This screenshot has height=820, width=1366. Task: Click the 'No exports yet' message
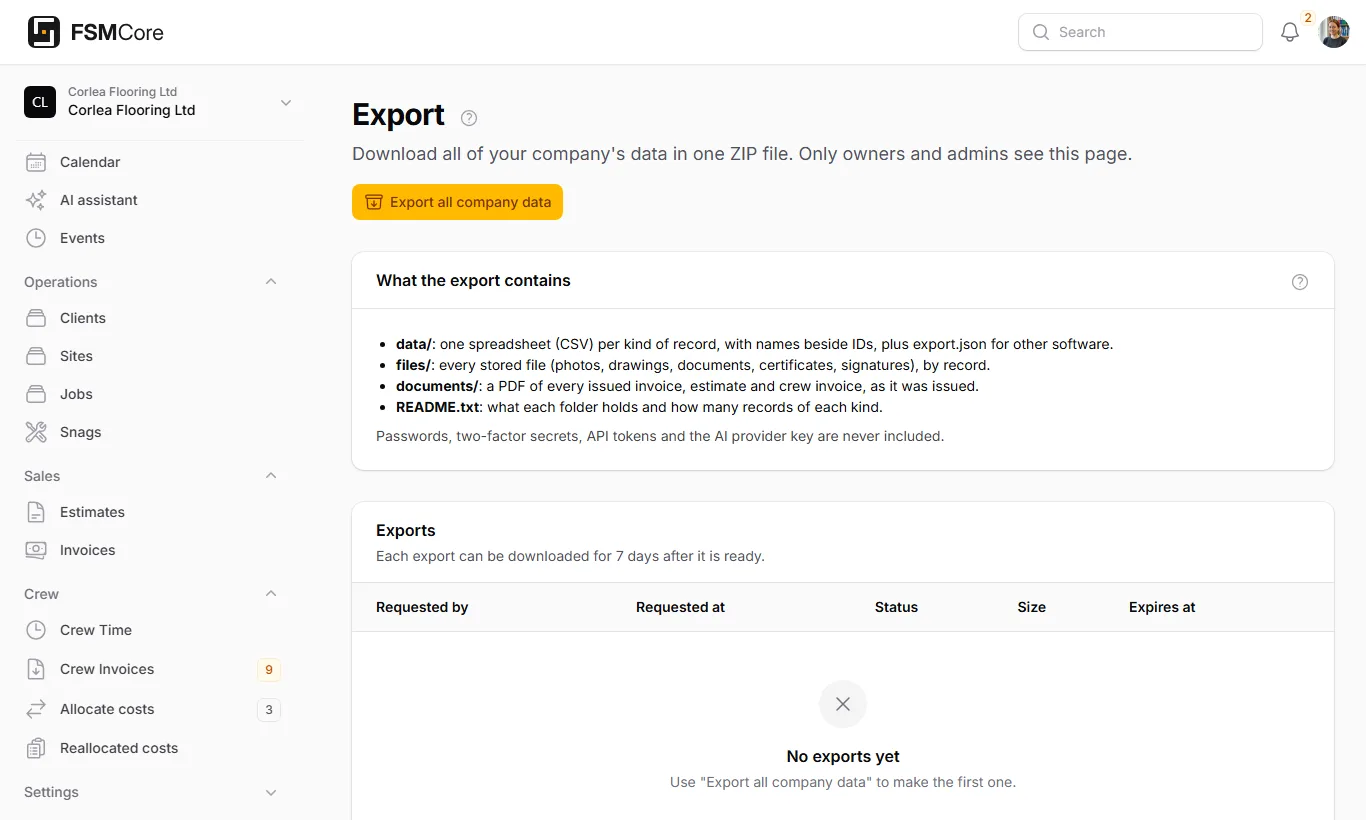[843, 757]
